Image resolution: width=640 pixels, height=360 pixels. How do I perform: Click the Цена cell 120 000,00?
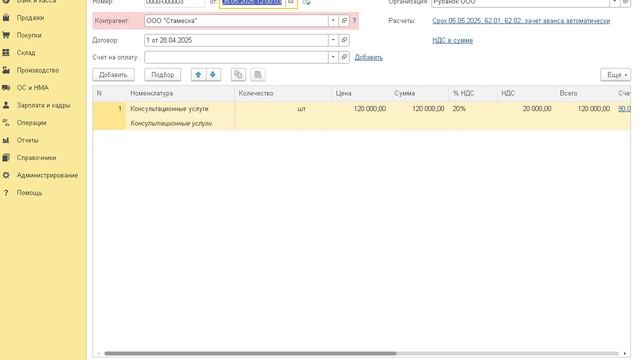point(361,109)
